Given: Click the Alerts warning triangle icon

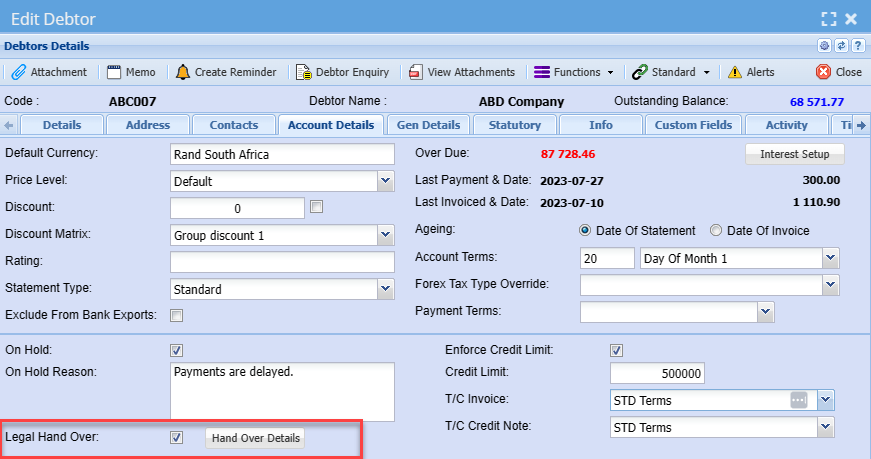Looking at the screenshot, I should pyautogui.click(x=734, y=72).
